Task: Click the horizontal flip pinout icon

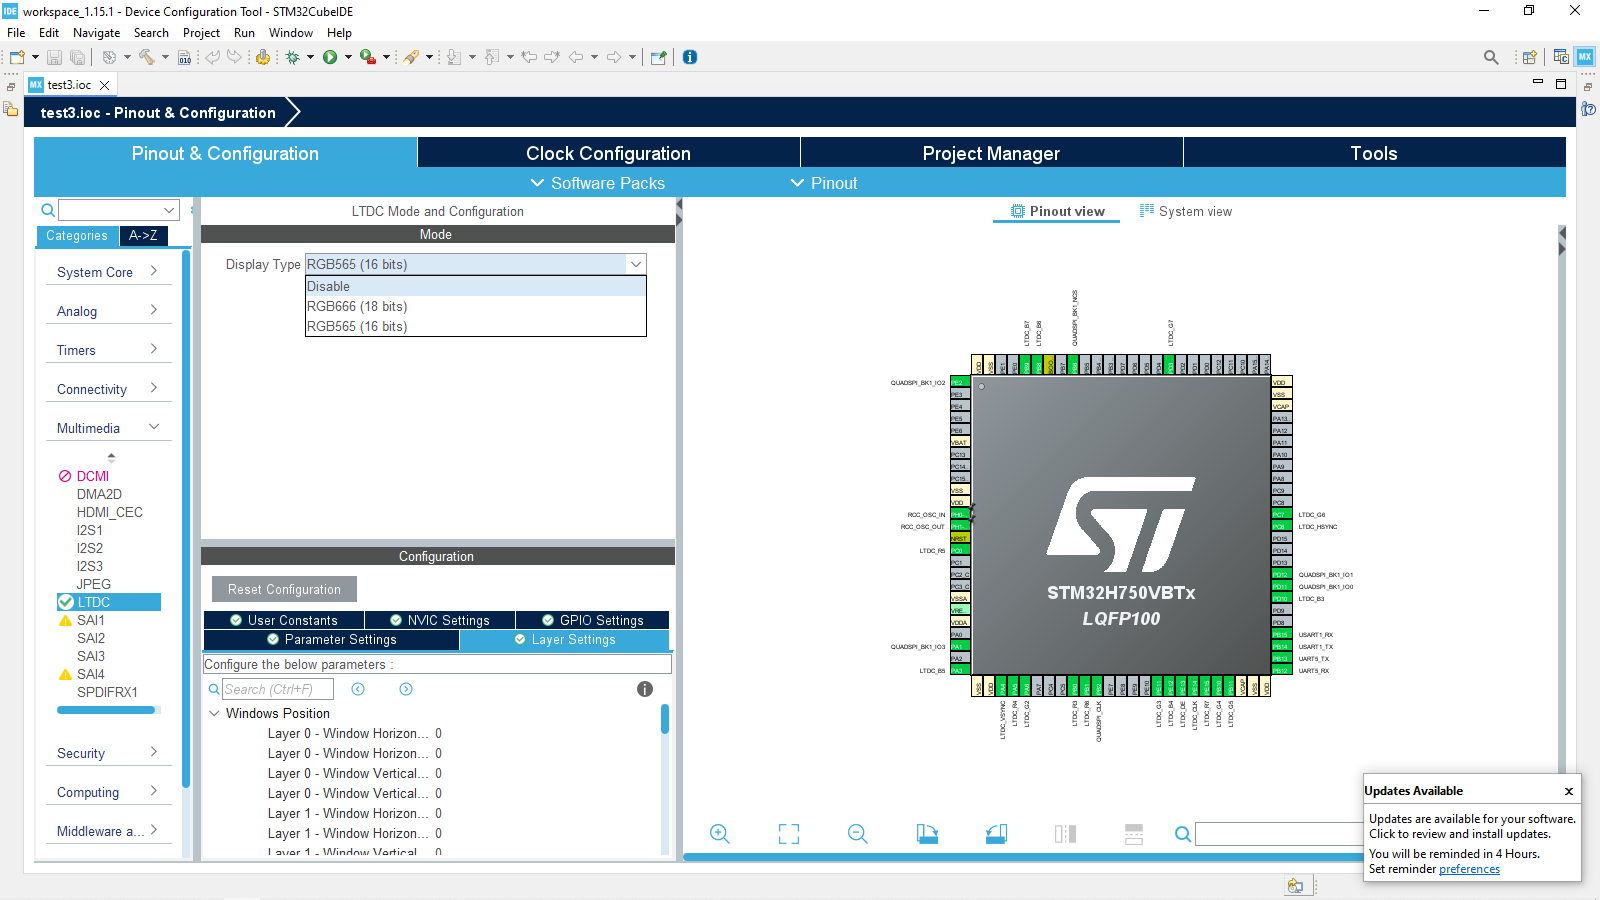Action: [1065, 834]
